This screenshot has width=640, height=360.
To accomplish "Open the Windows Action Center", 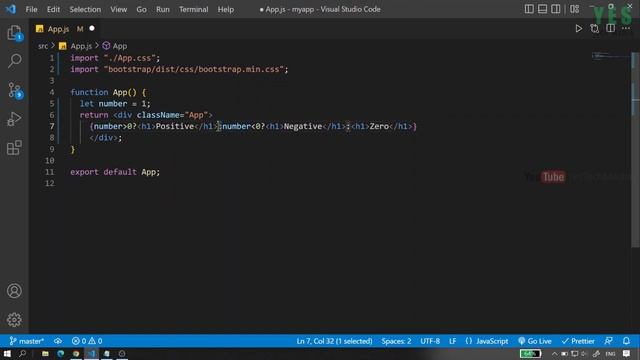I will (x=627, y=353).
